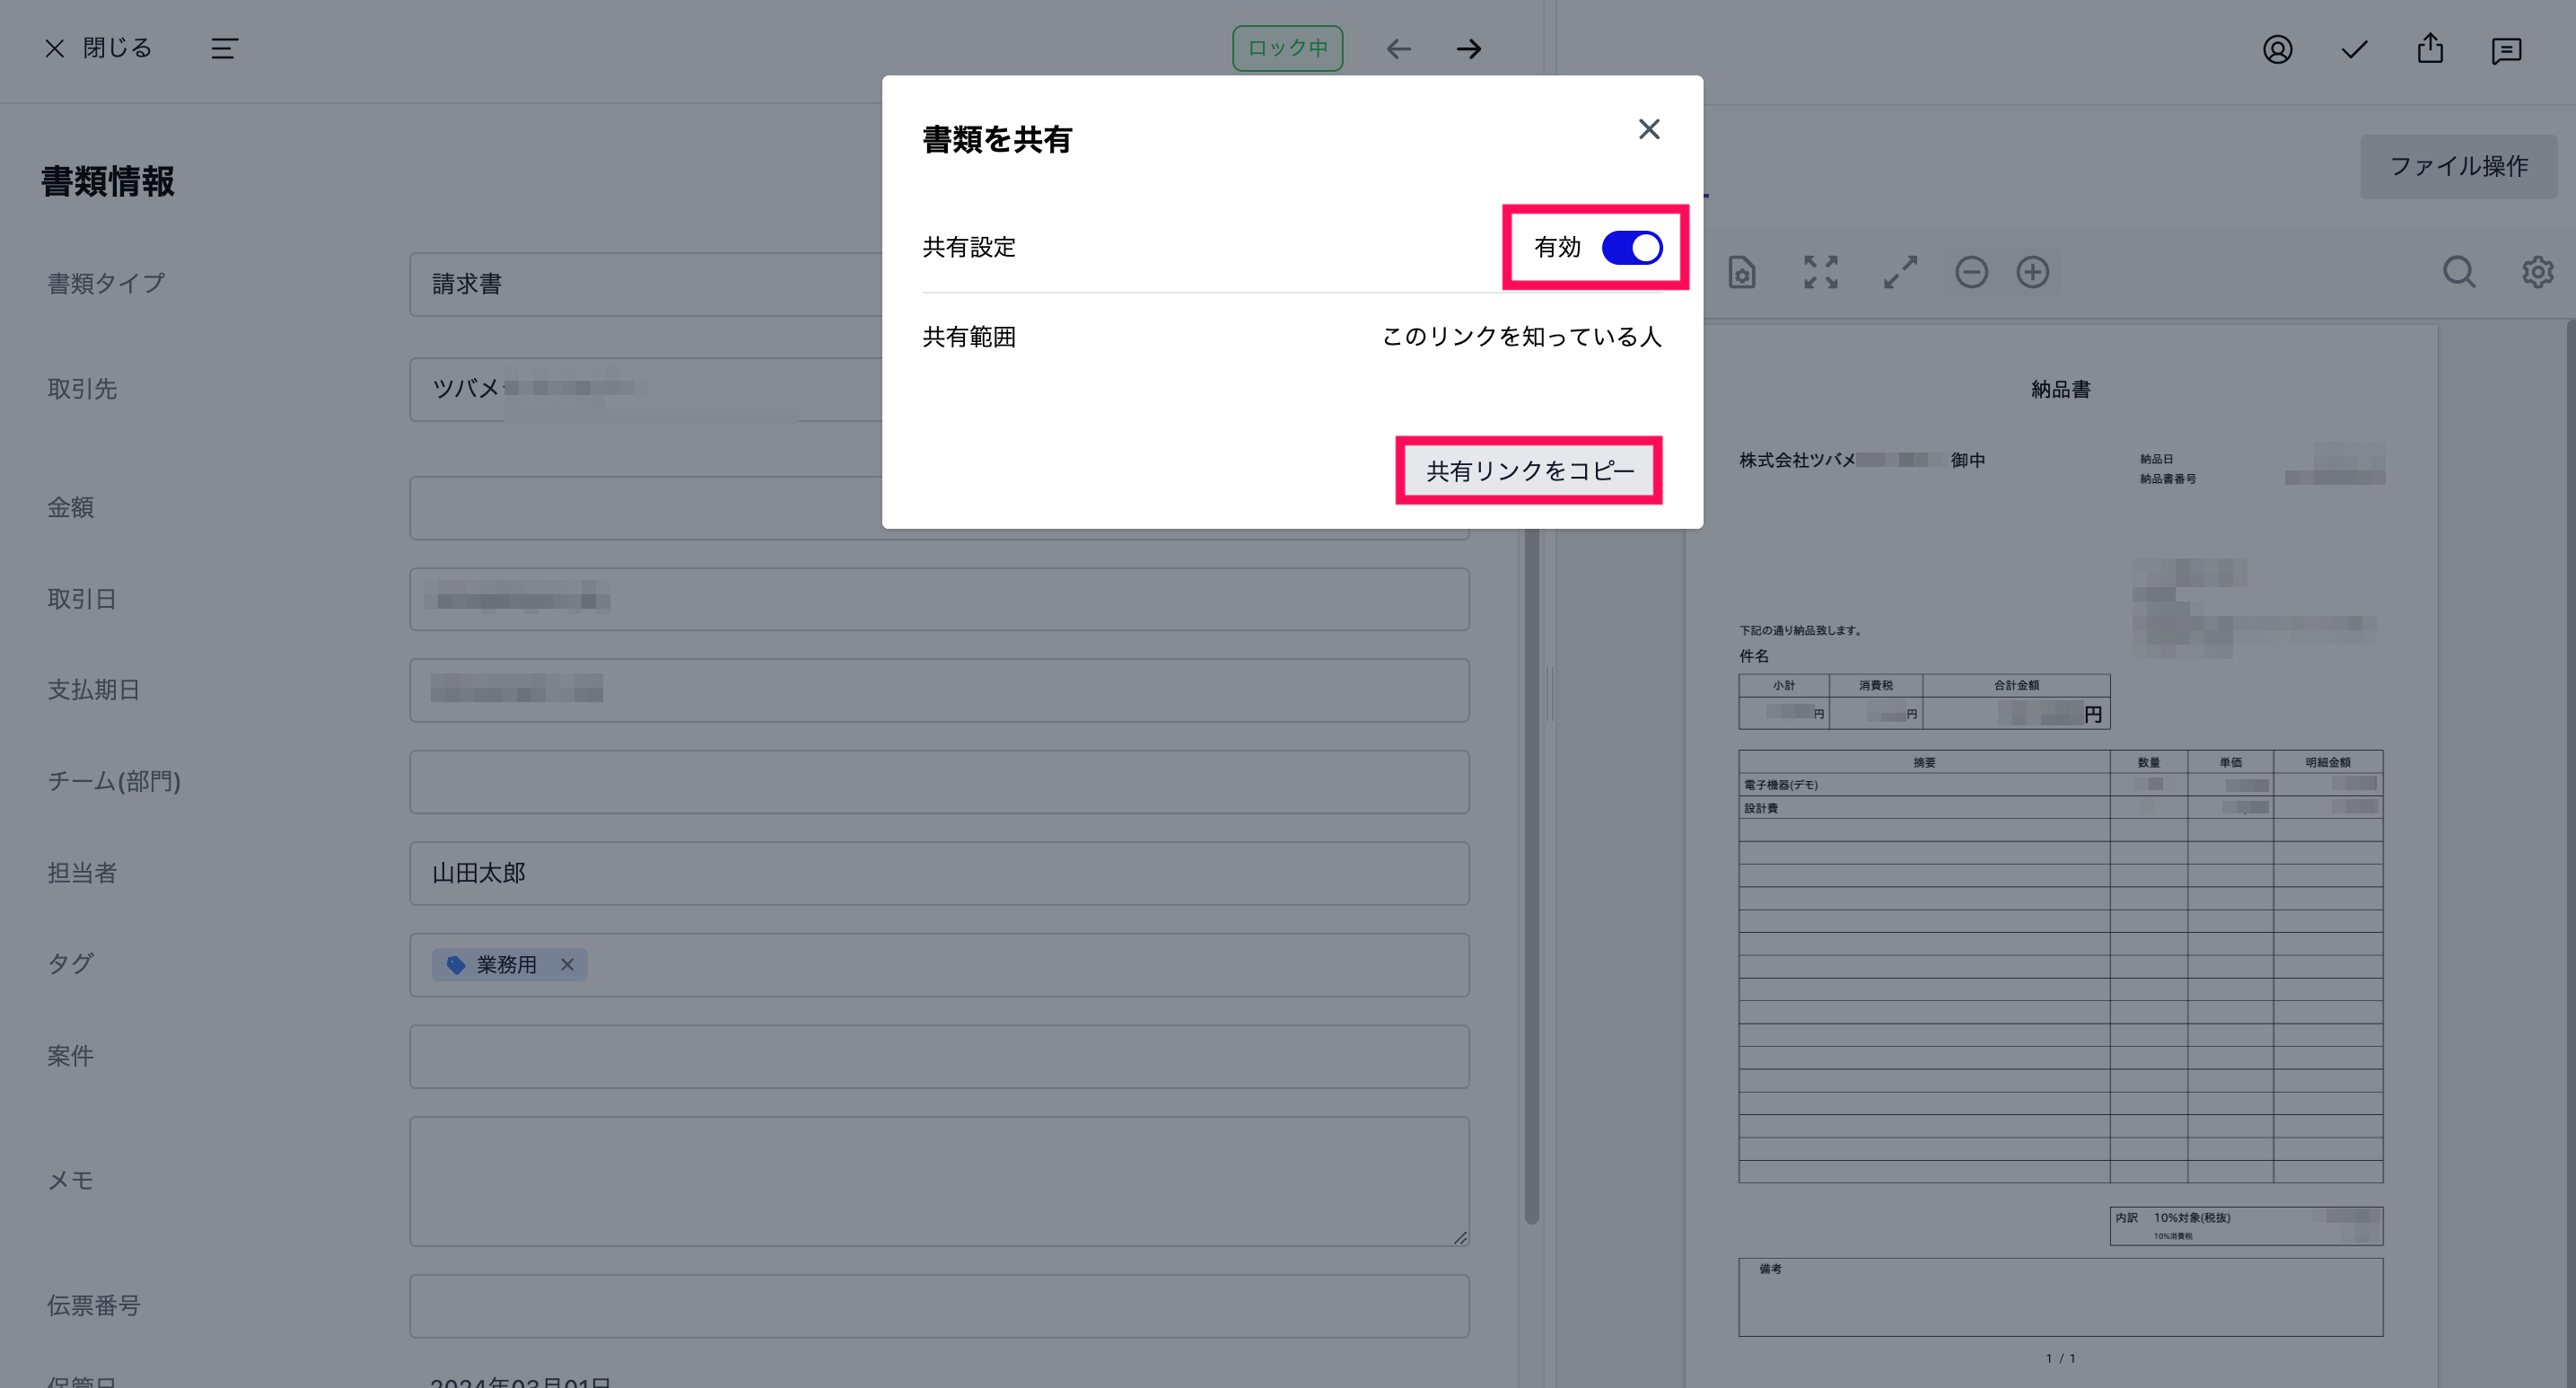
Task: Click the expand diagonal arrows icon
Action: click(x=1900, y=272)
